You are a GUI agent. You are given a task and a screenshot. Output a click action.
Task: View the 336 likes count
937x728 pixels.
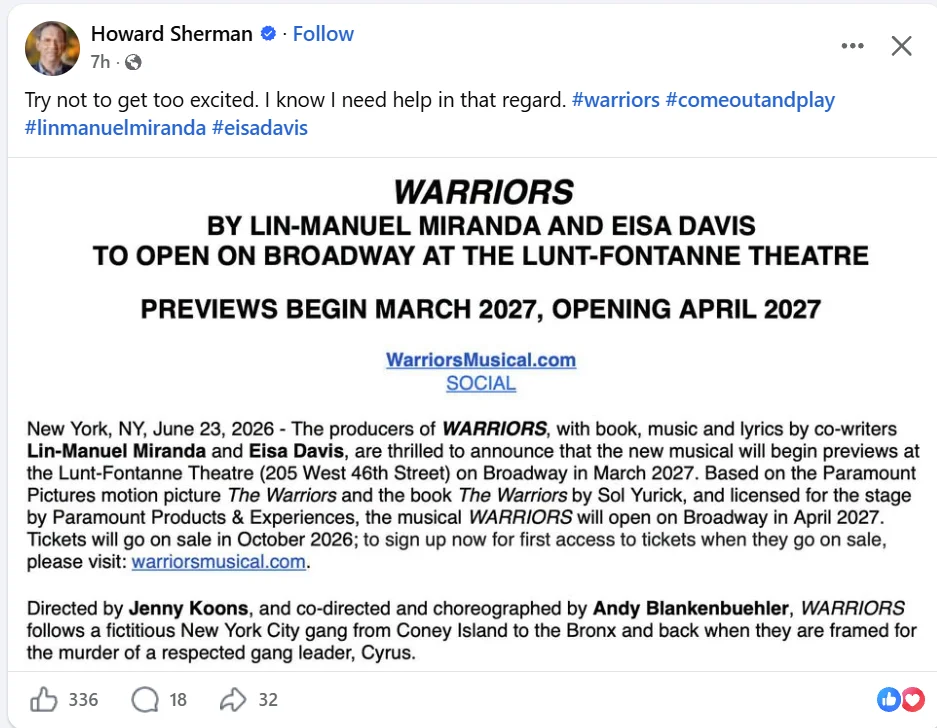click(x=83, y=700)
